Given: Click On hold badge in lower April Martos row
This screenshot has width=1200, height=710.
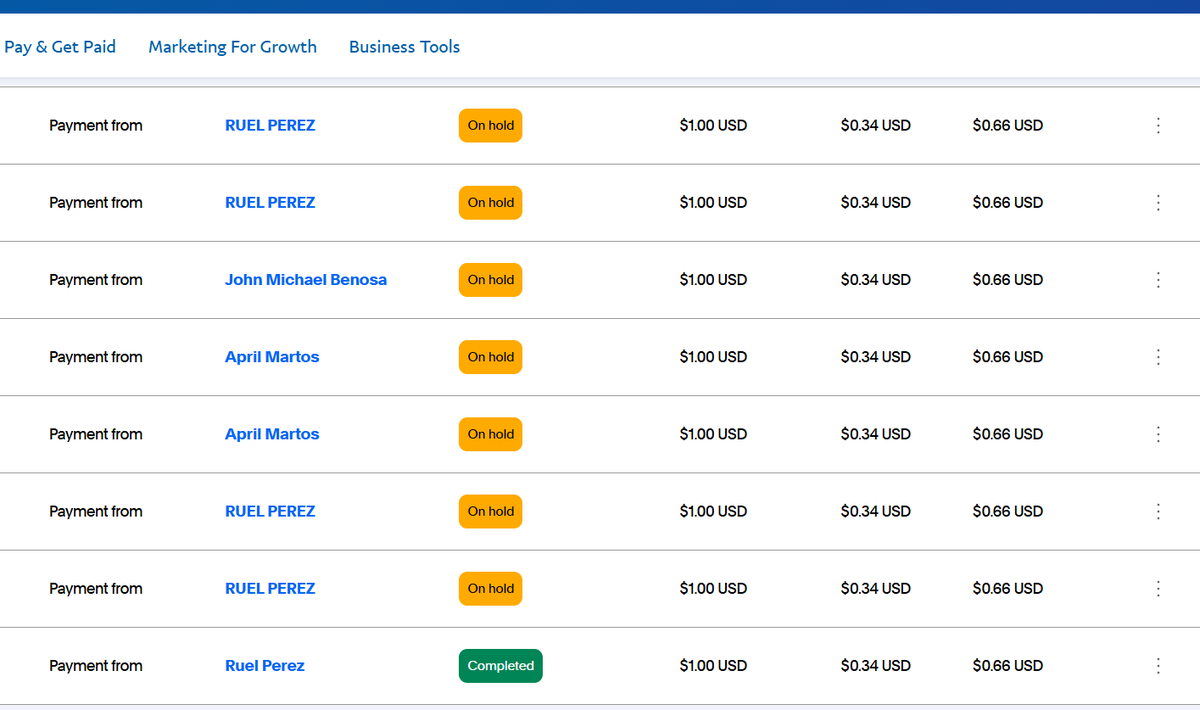Looking at the screenshot, I should 491,434.
